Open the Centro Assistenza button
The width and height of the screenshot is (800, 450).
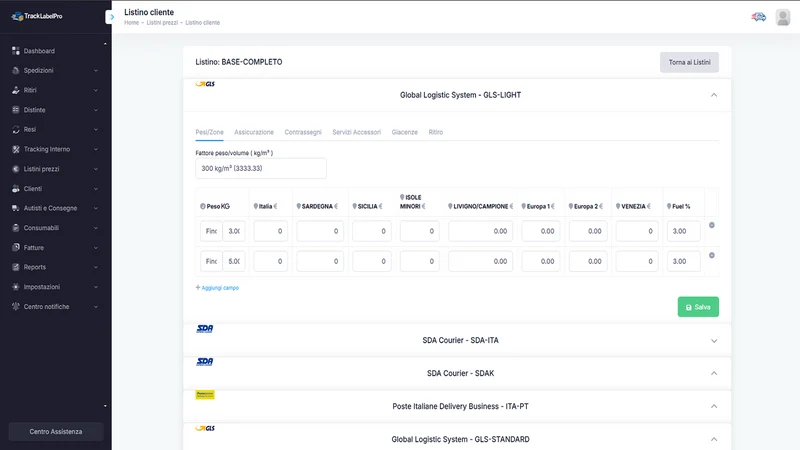click(x=56, y=432)
